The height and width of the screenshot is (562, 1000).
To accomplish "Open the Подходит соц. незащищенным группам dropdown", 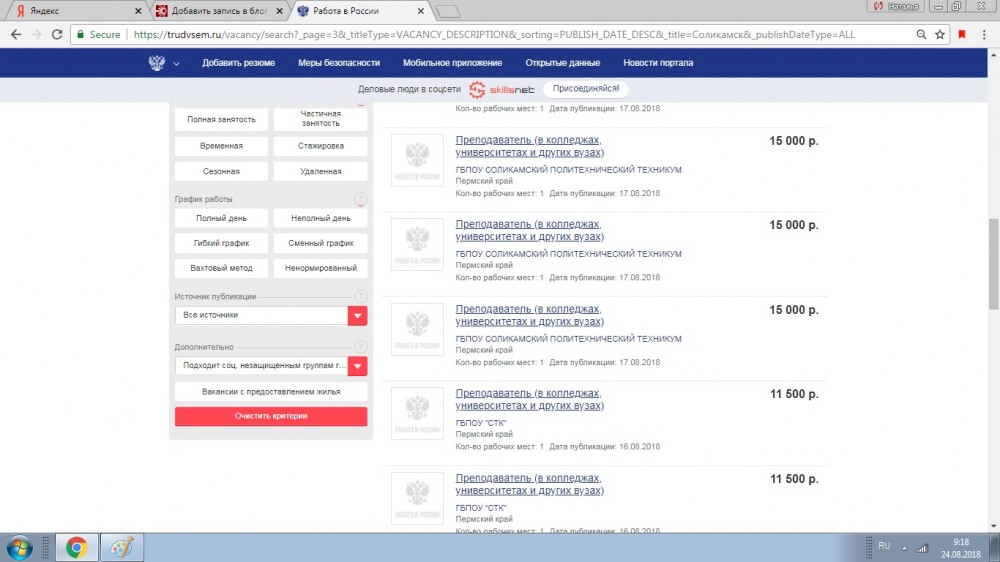I will [357, 366].
